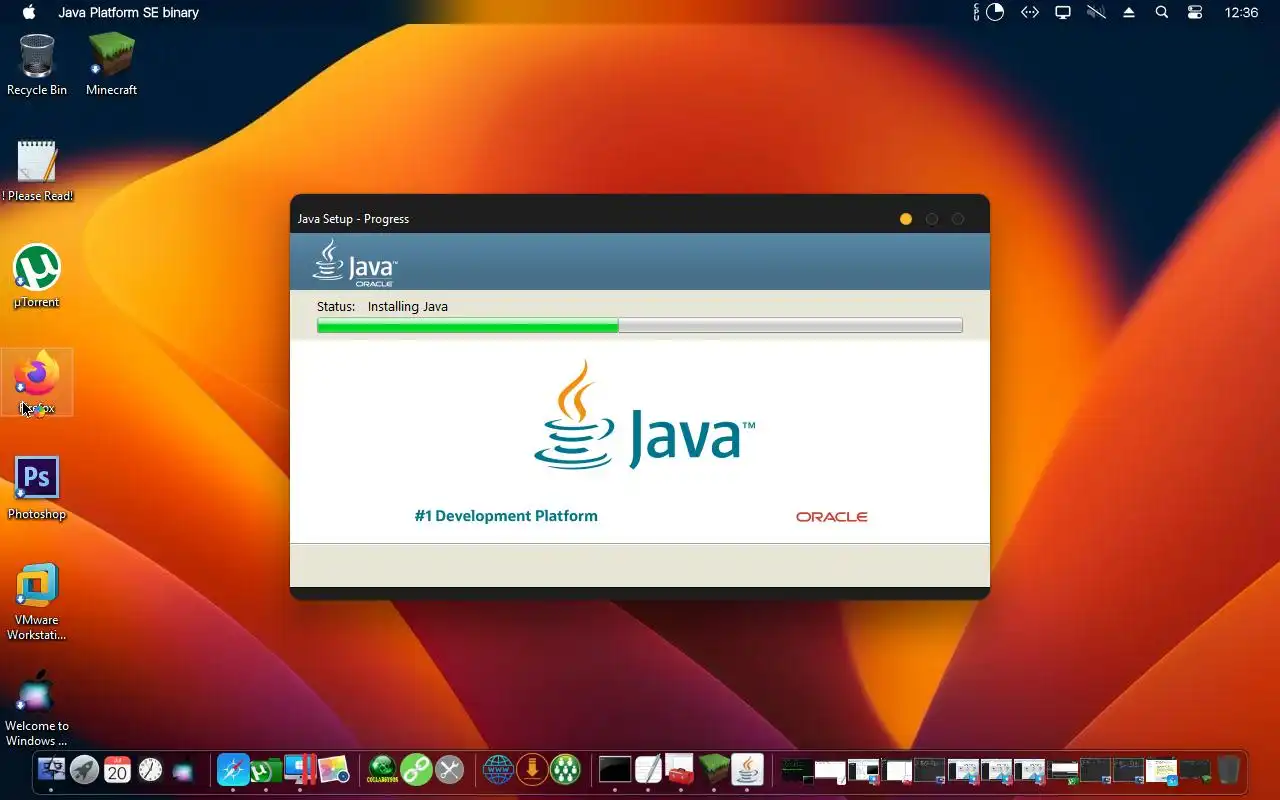Viewport: 1280px width, 800px height.
Task: Click the red ORACLE logo text
Action: (832, 517)
